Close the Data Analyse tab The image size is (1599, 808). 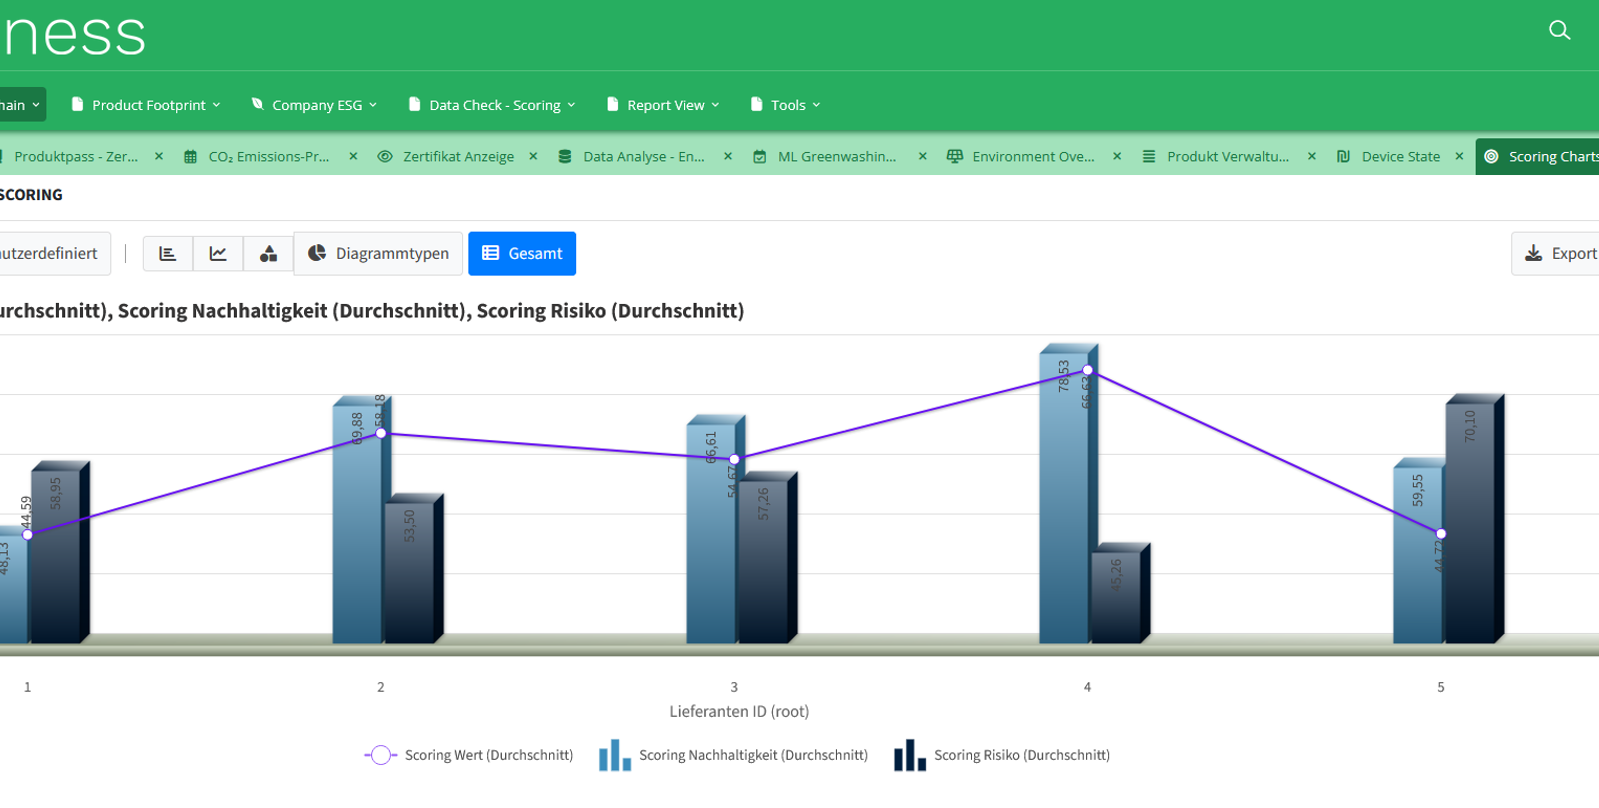pyautogui.click(x=728, y=156)
